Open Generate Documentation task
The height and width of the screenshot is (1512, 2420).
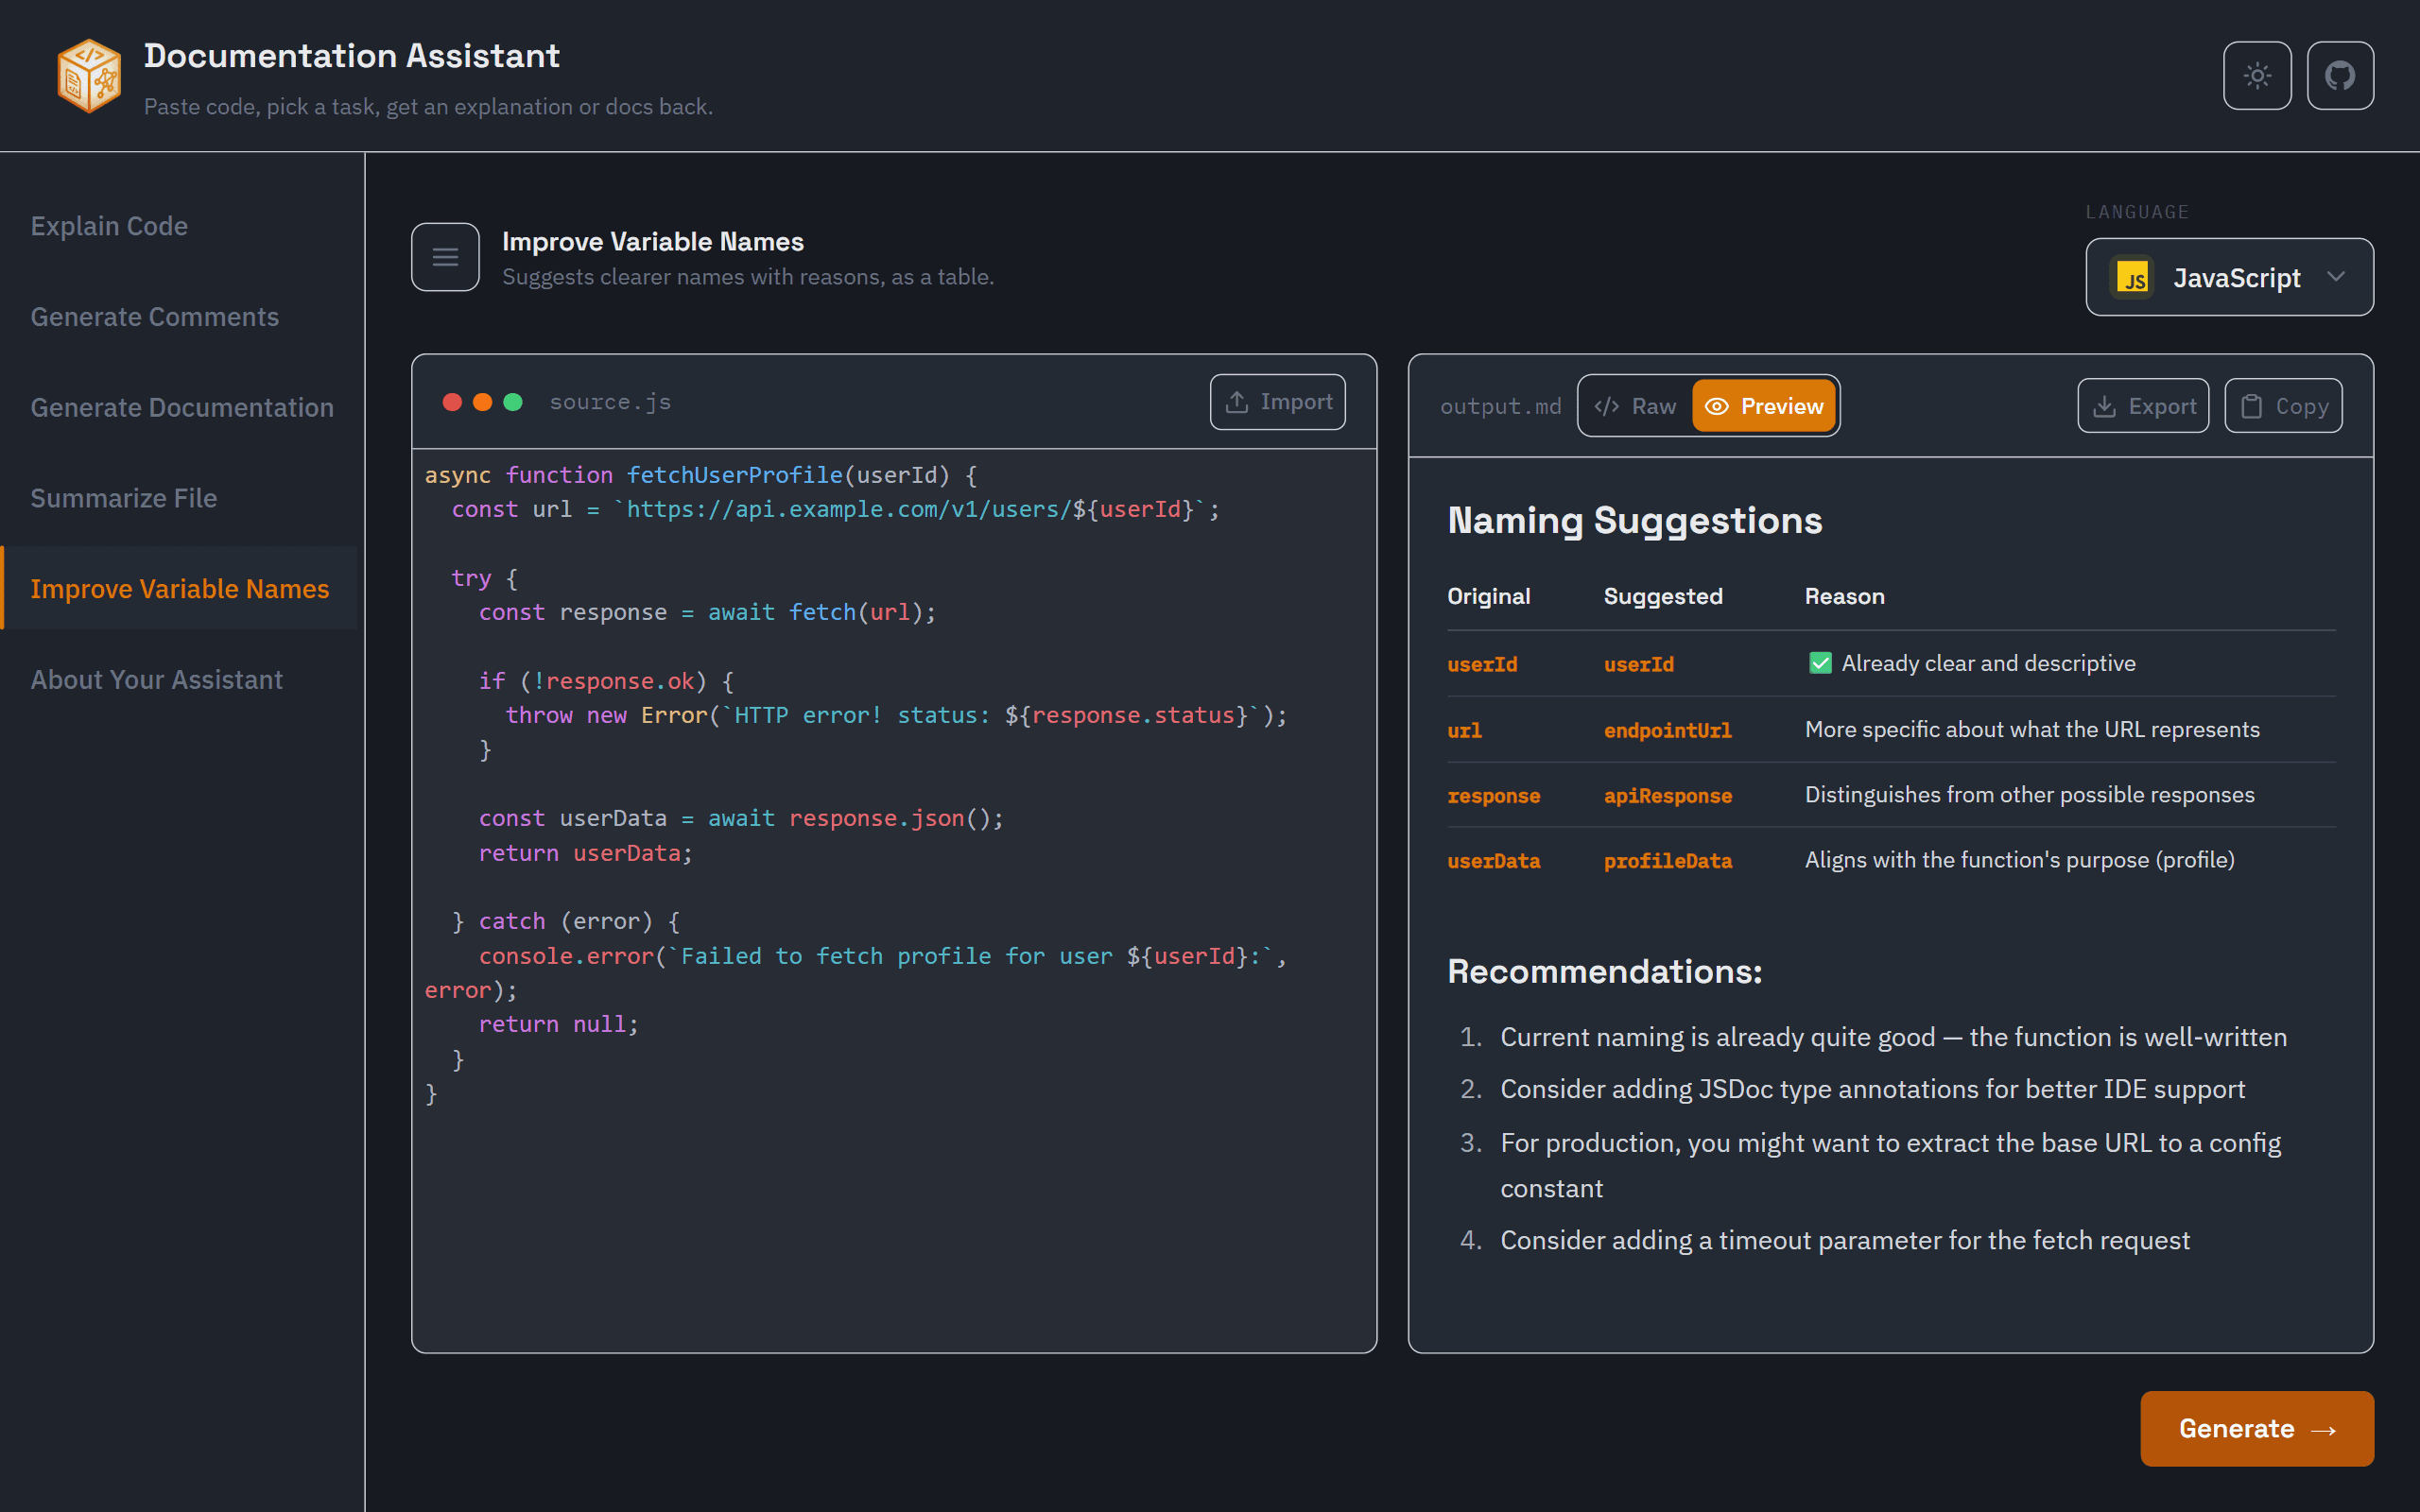pyautogui.click(x=182, y=407)
